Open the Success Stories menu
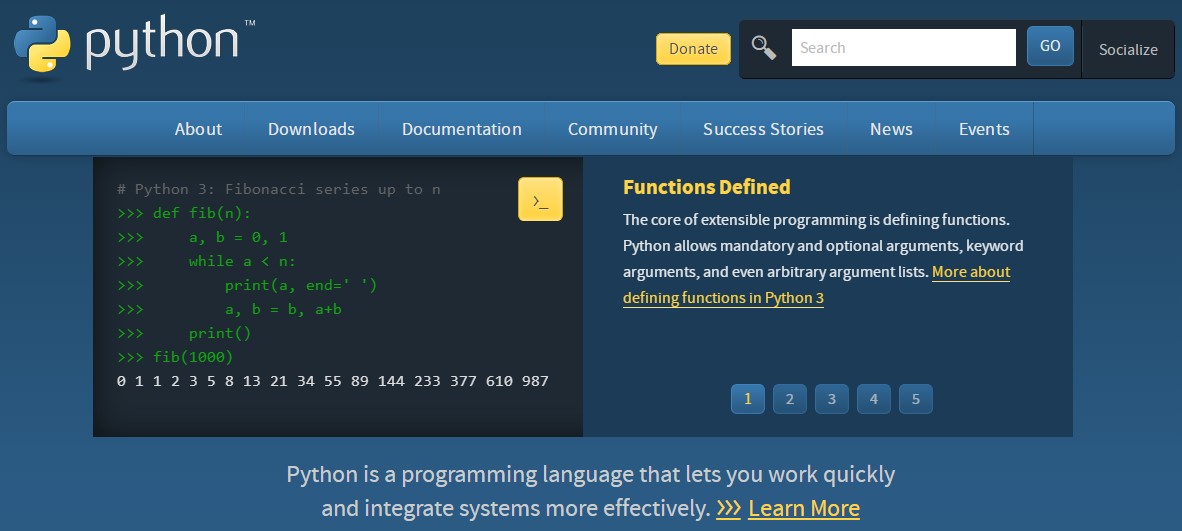Image resolution: width=1182 pixels, height=531 pixels. (763, 129)
